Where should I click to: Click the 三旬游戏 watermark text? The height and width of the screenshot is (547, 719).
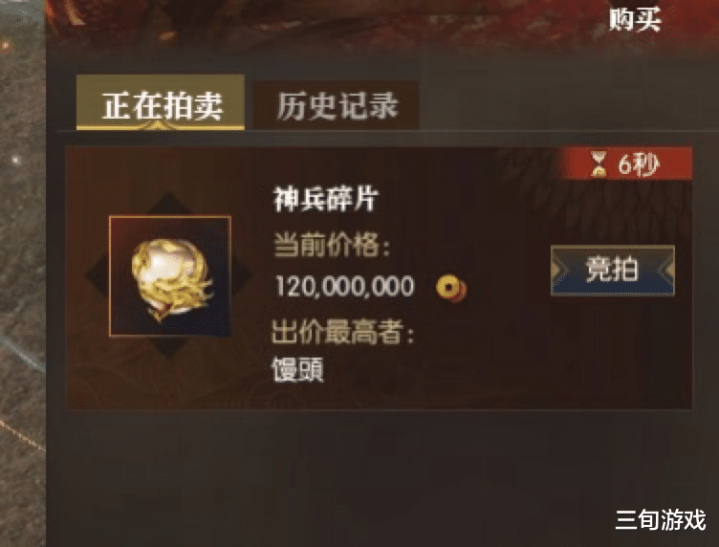(661, 520)
